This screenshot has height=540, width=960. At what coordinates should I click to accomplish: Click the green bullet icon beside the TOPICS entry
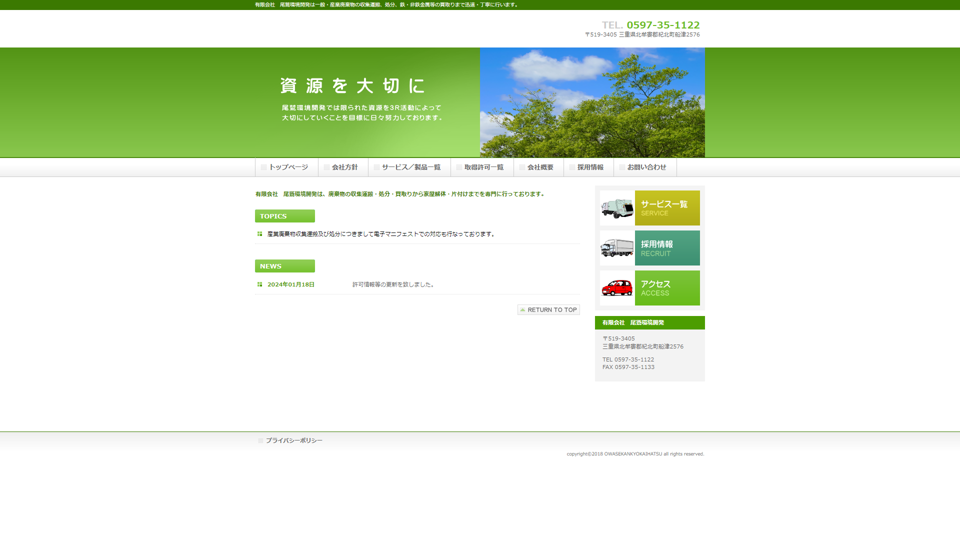(x=260, y=234)
